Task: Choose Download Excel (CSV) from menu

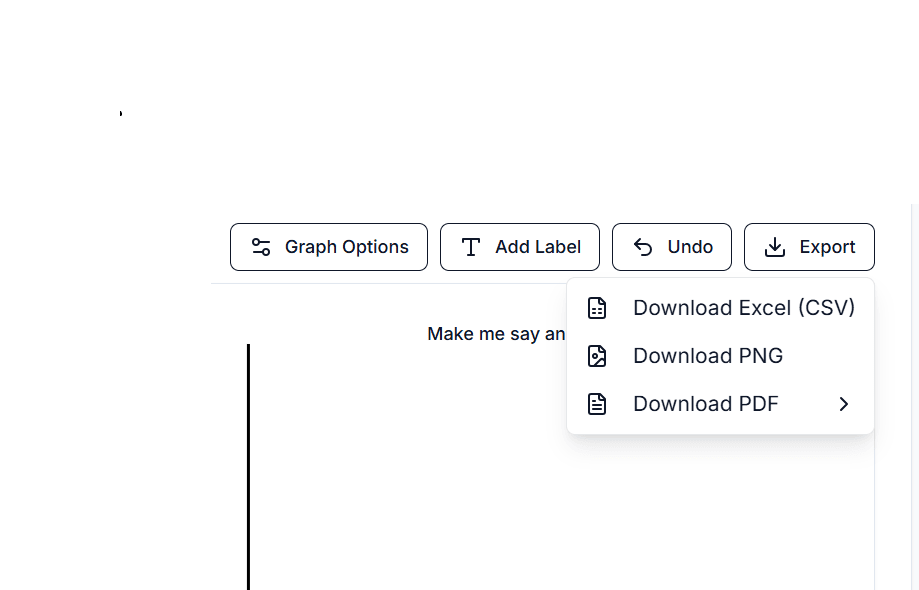Action: [x=743, y=308]
